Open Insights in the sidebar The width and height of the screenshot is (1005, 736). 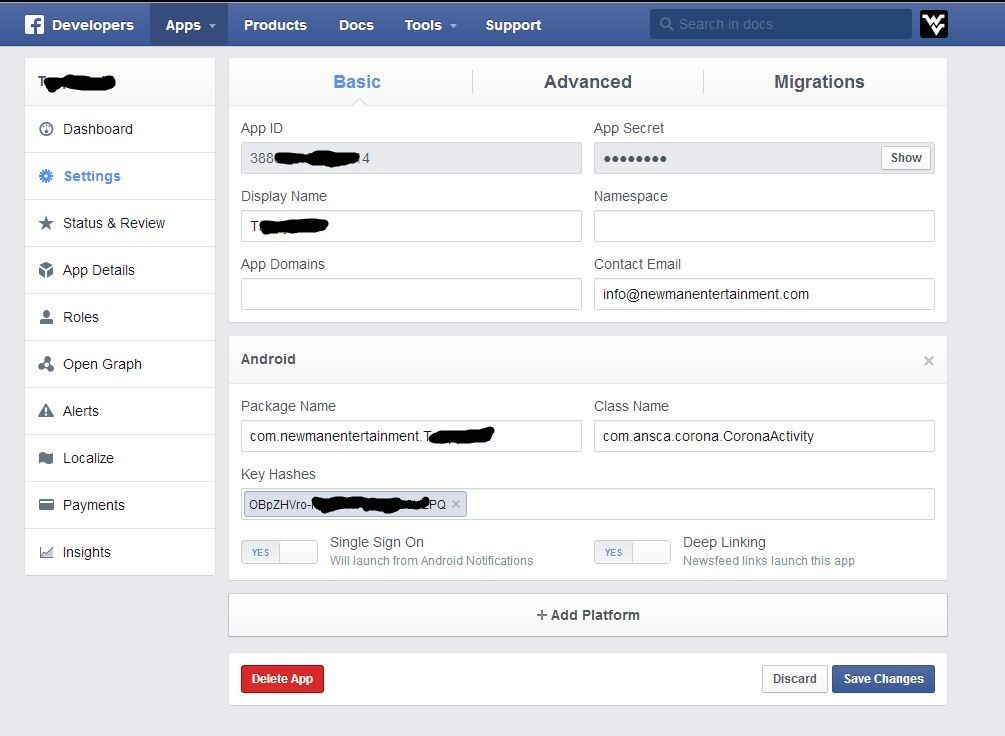120,552
